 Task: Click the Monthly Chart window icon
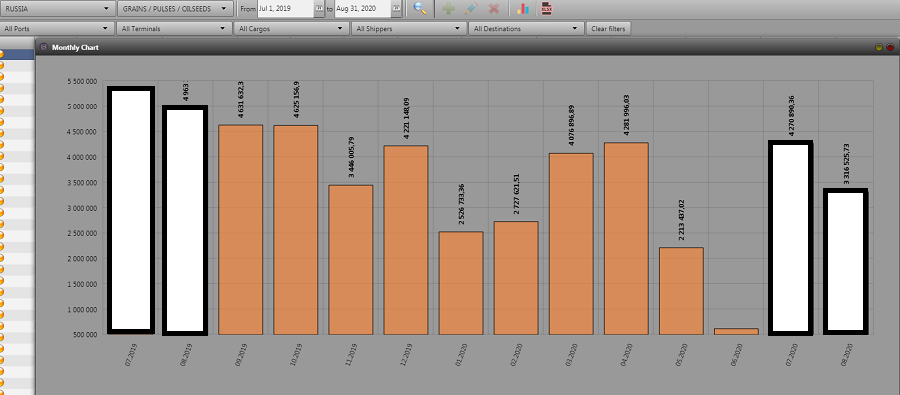click(44, 48)
